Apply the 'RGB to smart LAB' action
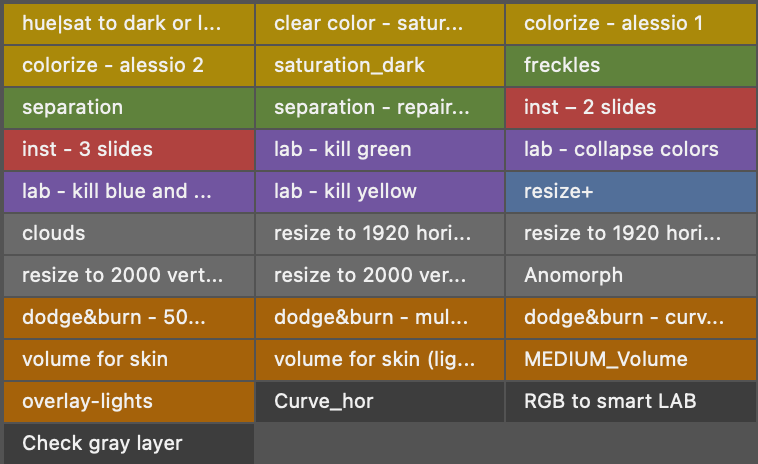This screenshot has width=758, height=464. coord(630,401)
